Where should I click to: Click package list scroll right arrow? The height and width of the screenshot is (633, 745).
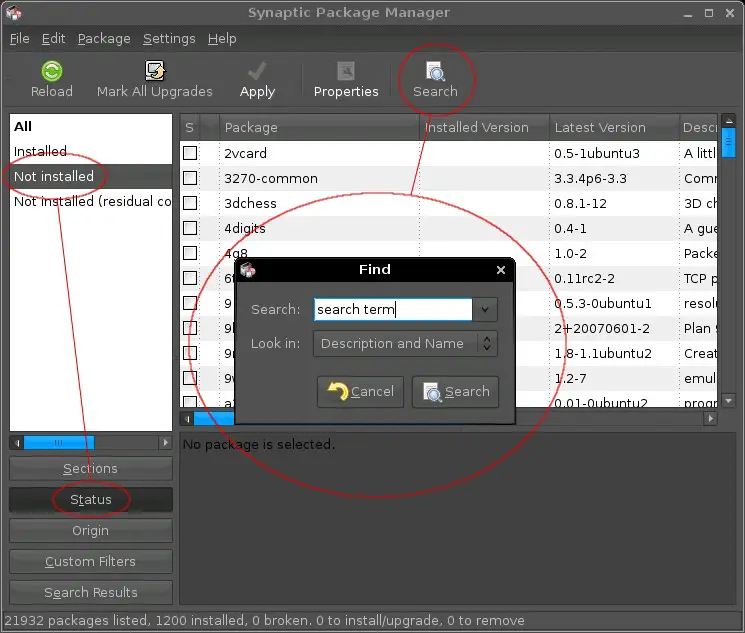pos(711,419)
